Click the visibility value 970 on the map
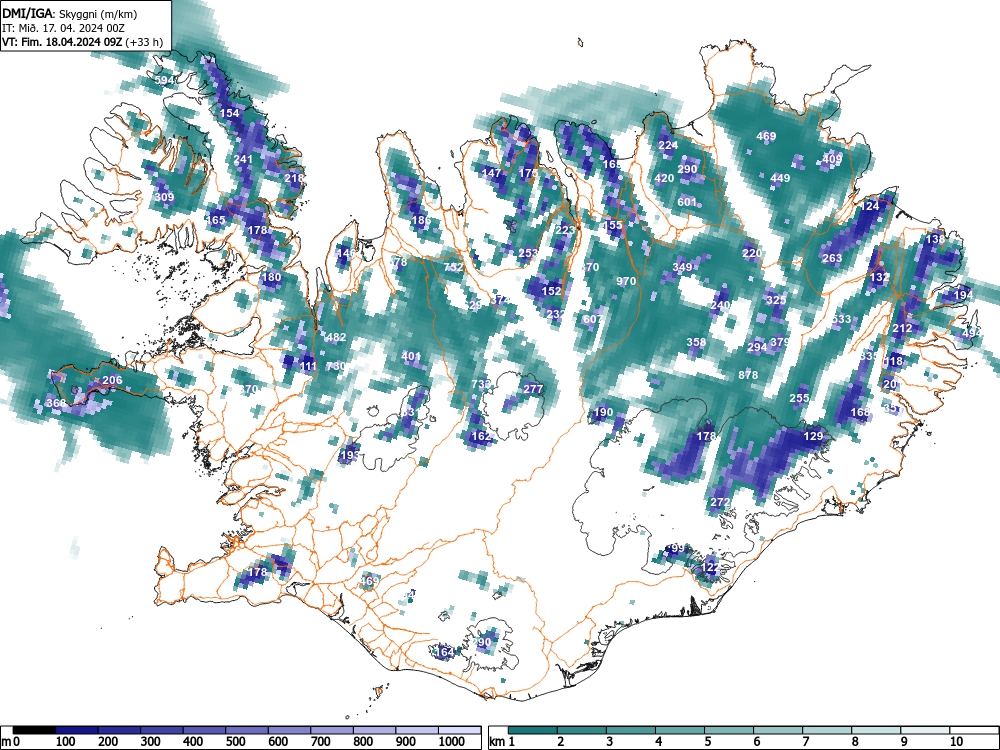 [x=626, y=281]
